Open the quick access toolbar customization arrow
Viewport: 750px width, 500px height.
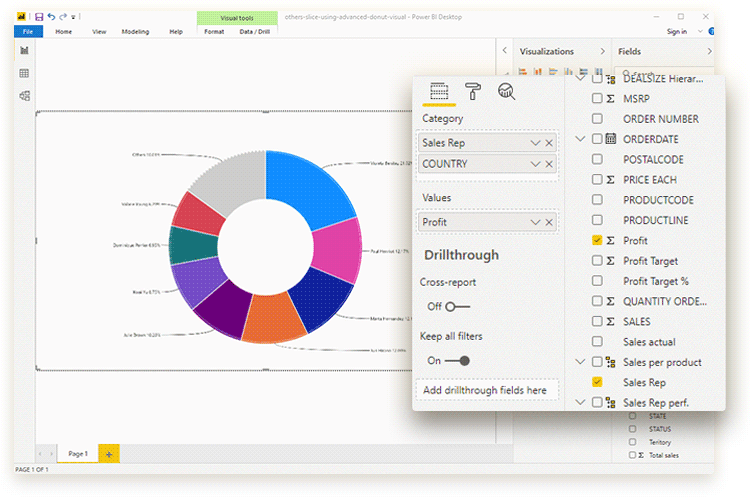click(x=73, y=17)
